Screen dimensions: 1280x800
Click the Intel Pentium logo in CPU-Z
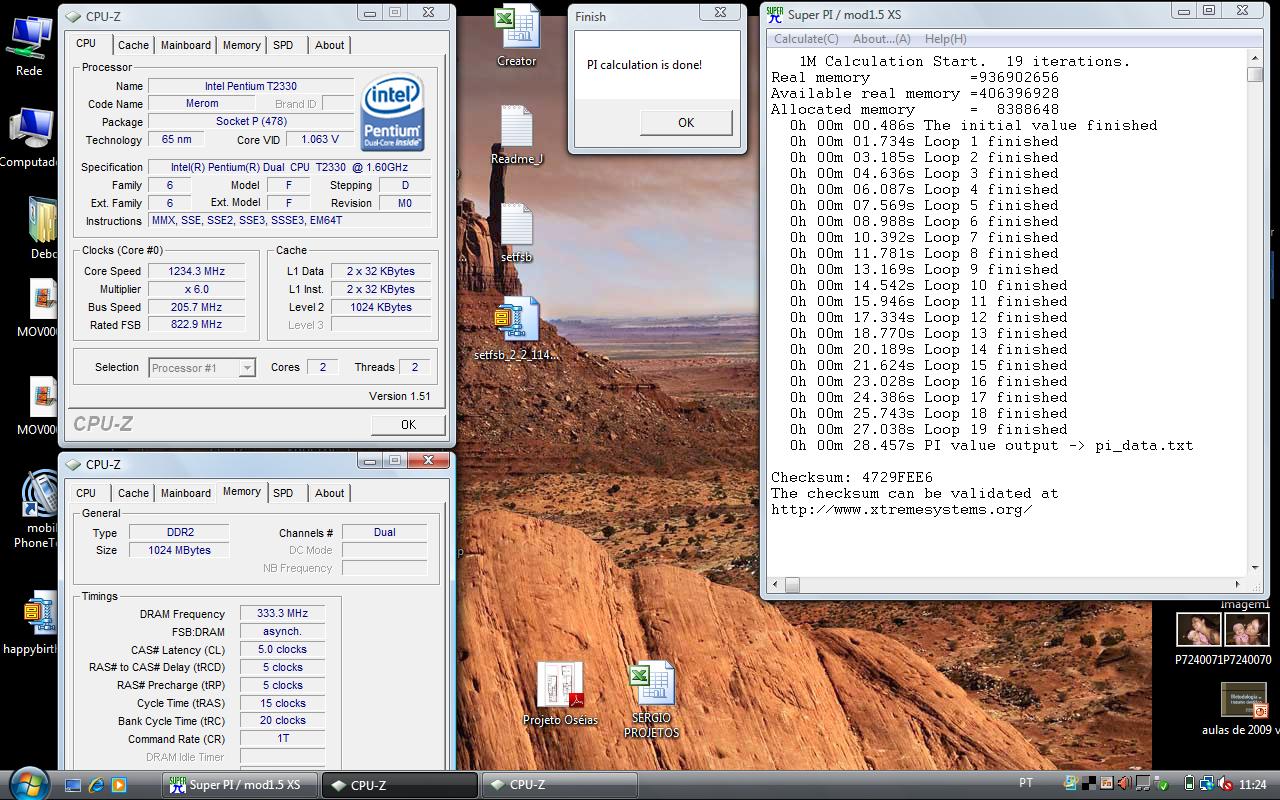click(392, 112)
